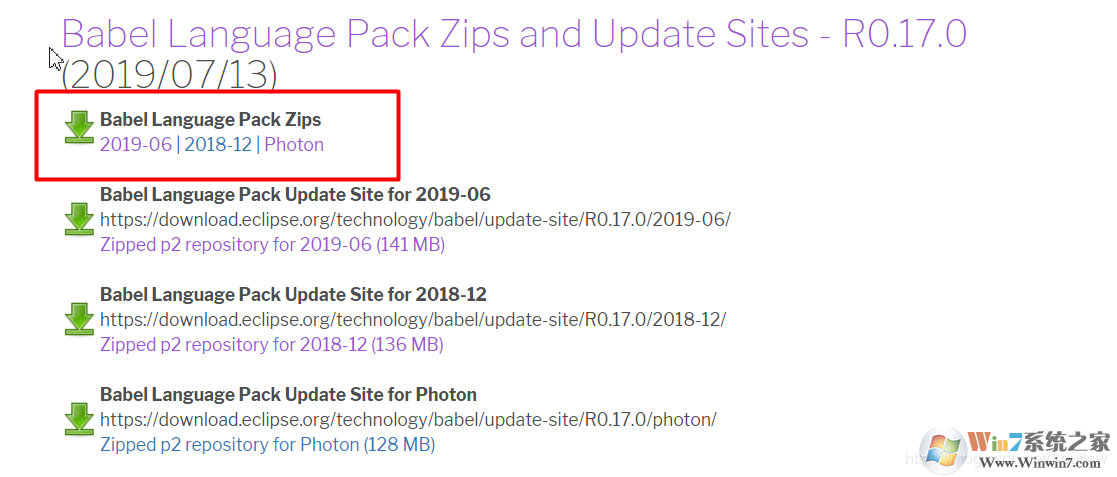Open the 2019-06 language pack zips link
1117x477 pixels.
click(136, 145)
